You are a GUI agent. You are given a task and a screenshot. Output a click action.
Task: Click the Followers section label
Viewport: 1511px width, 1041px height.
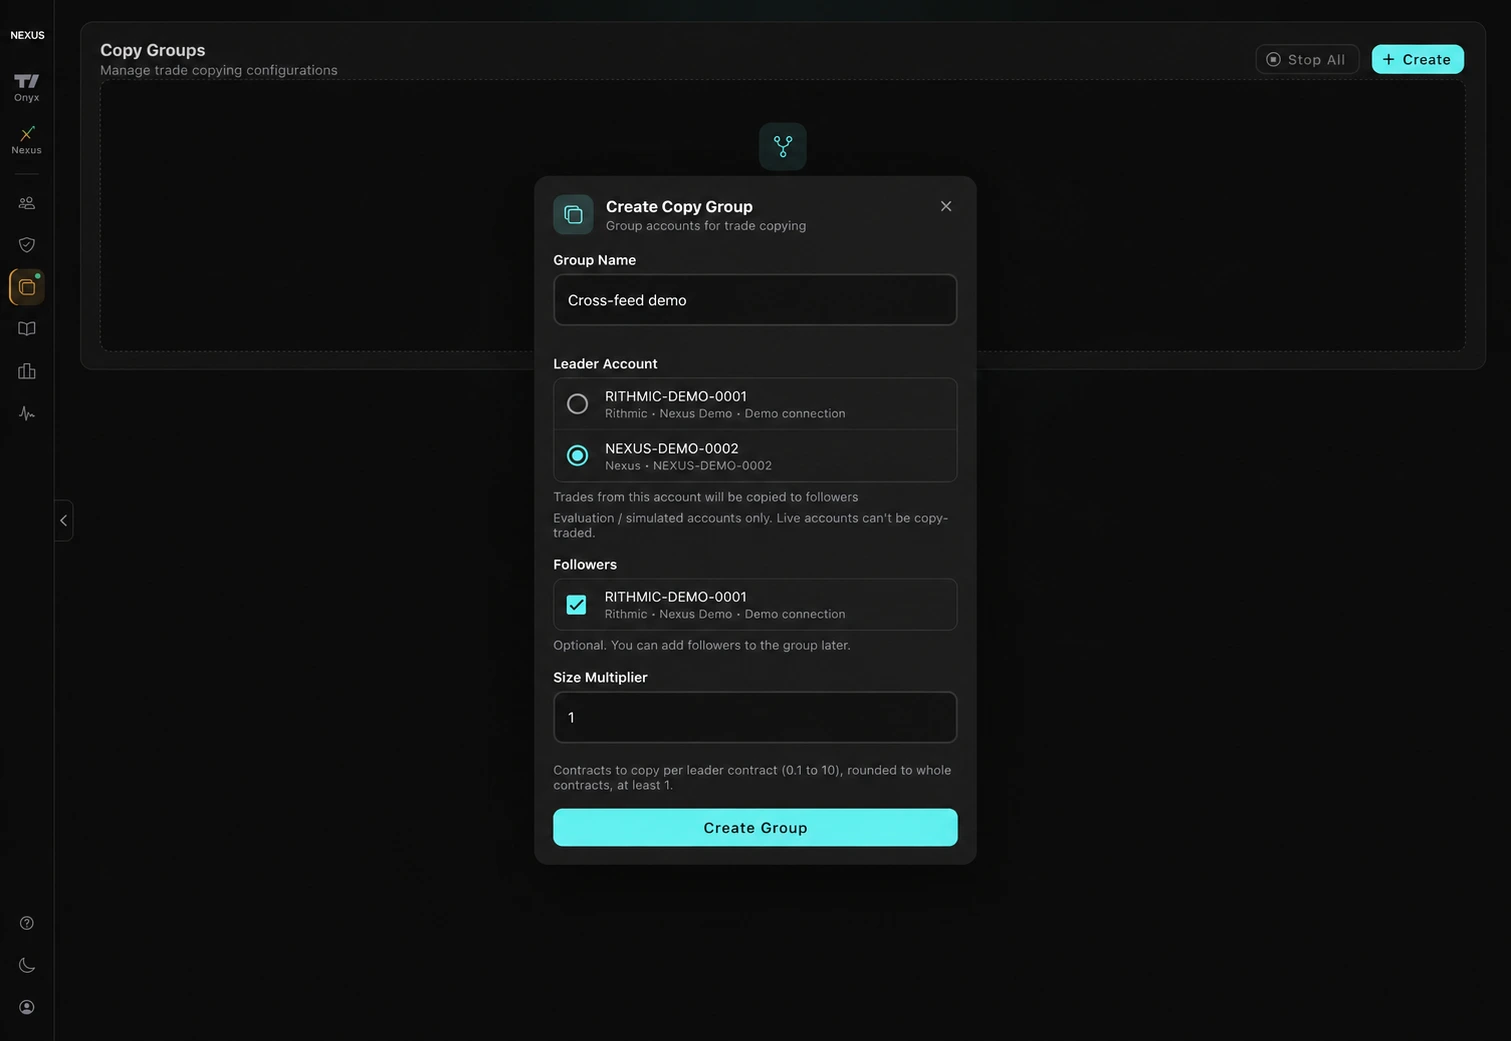pyautogui.click(x=585, y=564)
